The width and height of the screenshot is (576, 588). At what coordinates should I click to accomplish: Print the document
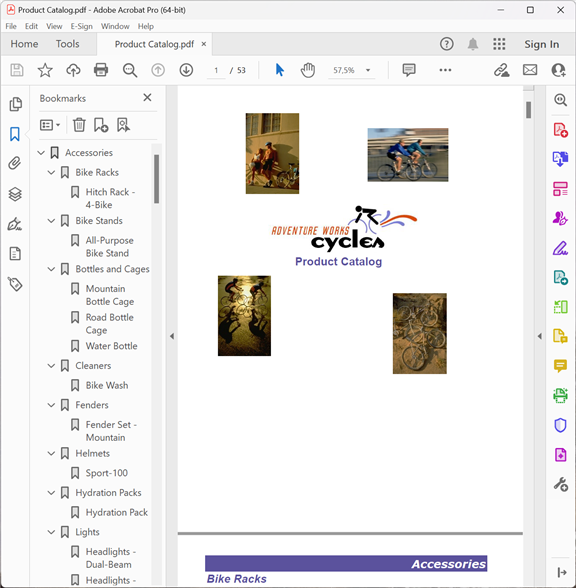pyautogui.click(x=101, y=70)
